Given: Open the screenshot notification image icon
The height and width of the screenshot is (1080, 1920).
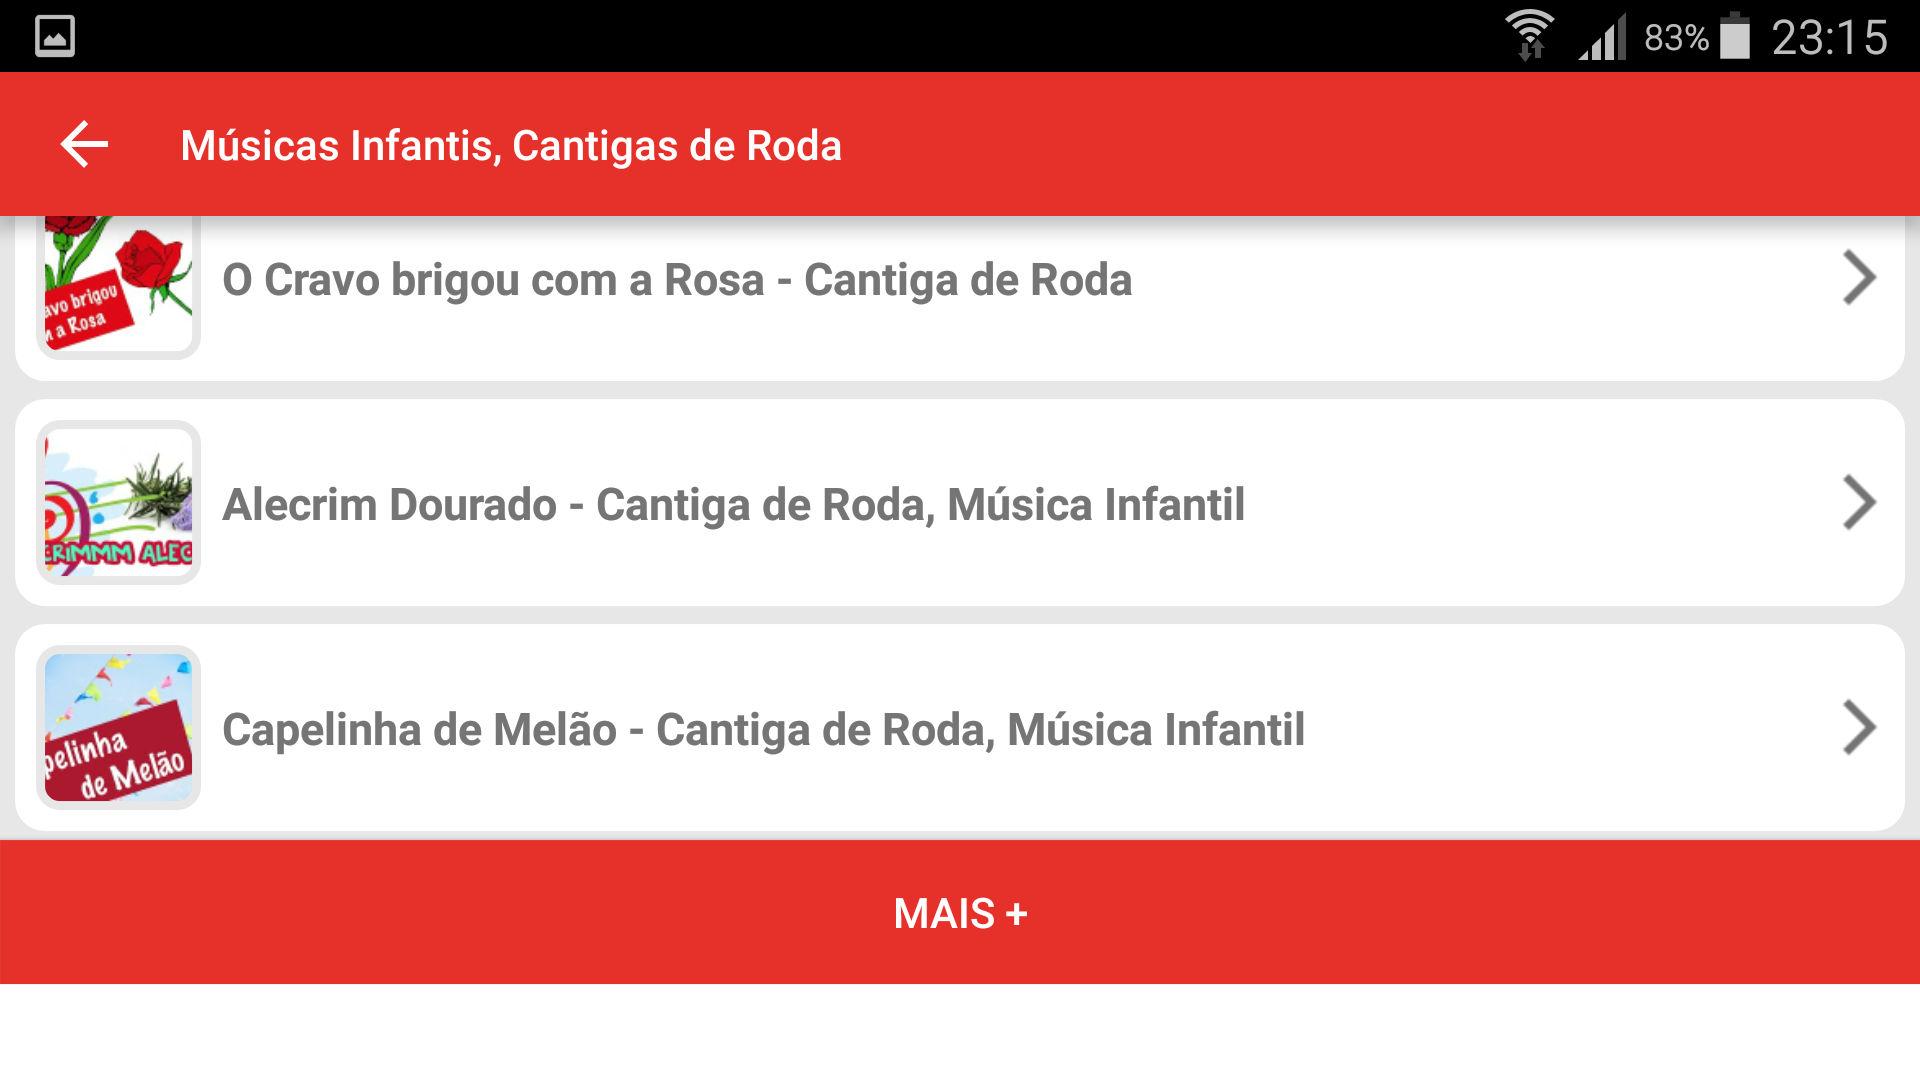Looking at the screenshot, I should click(x=54, y=37).
